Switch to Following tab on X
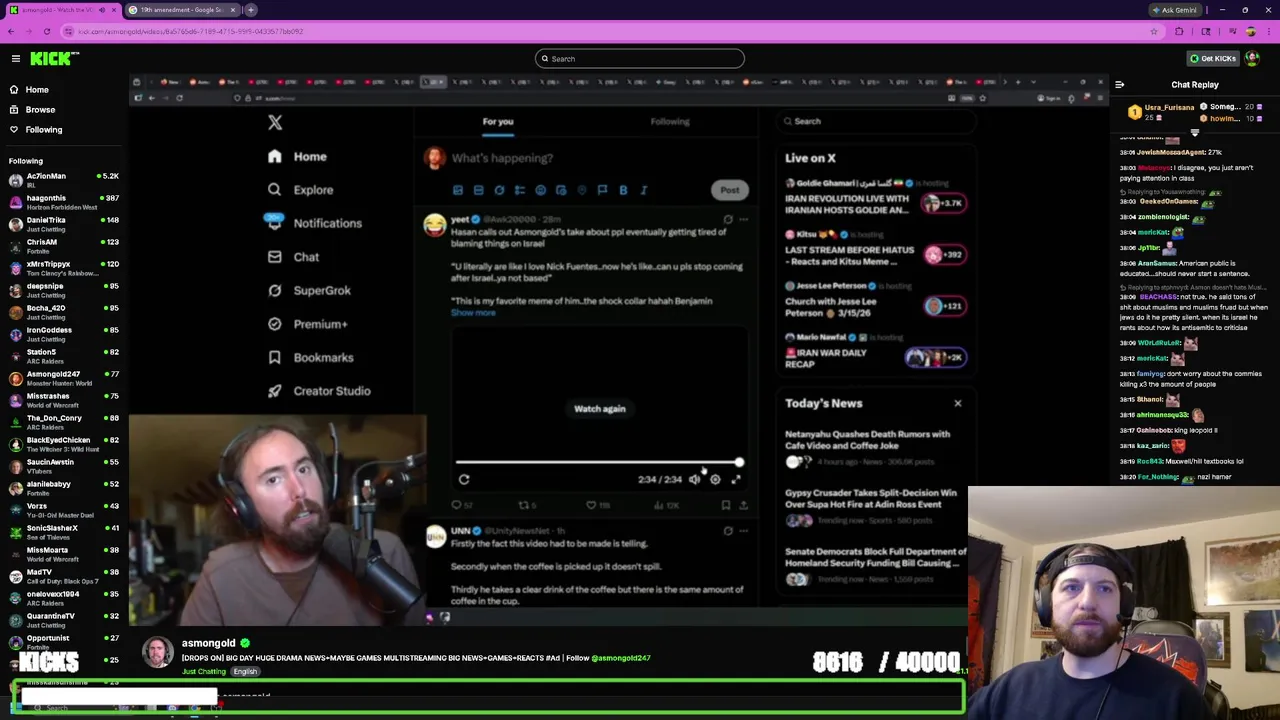Viewport: 1280px width, 720px height. [x=670, y=122]
